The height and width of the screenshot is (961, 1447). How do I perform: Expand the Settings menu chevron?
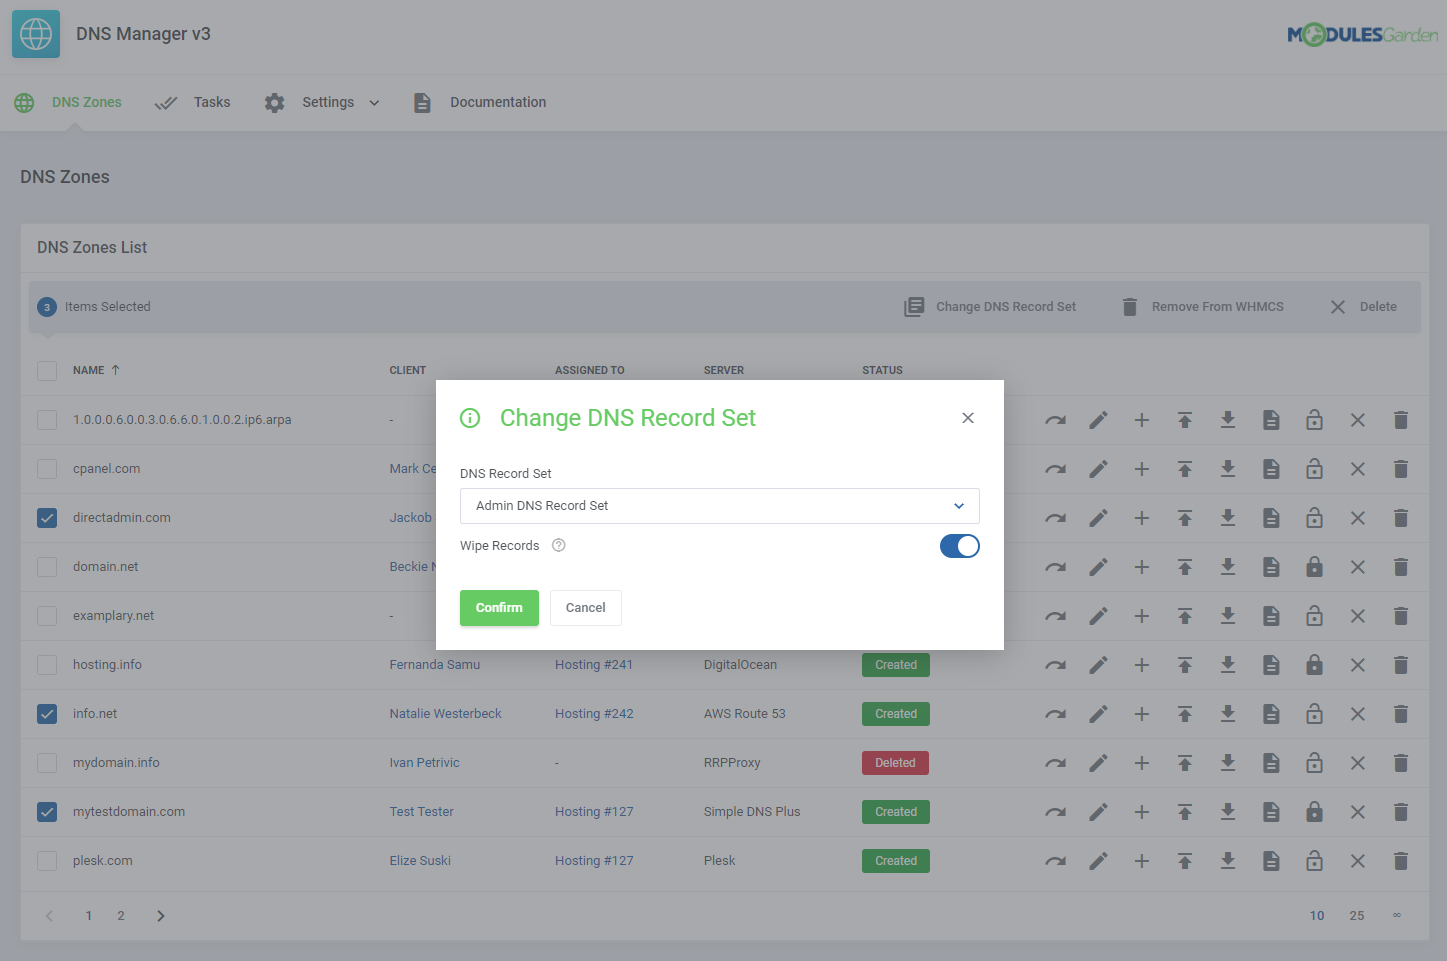tap(374, 103)
